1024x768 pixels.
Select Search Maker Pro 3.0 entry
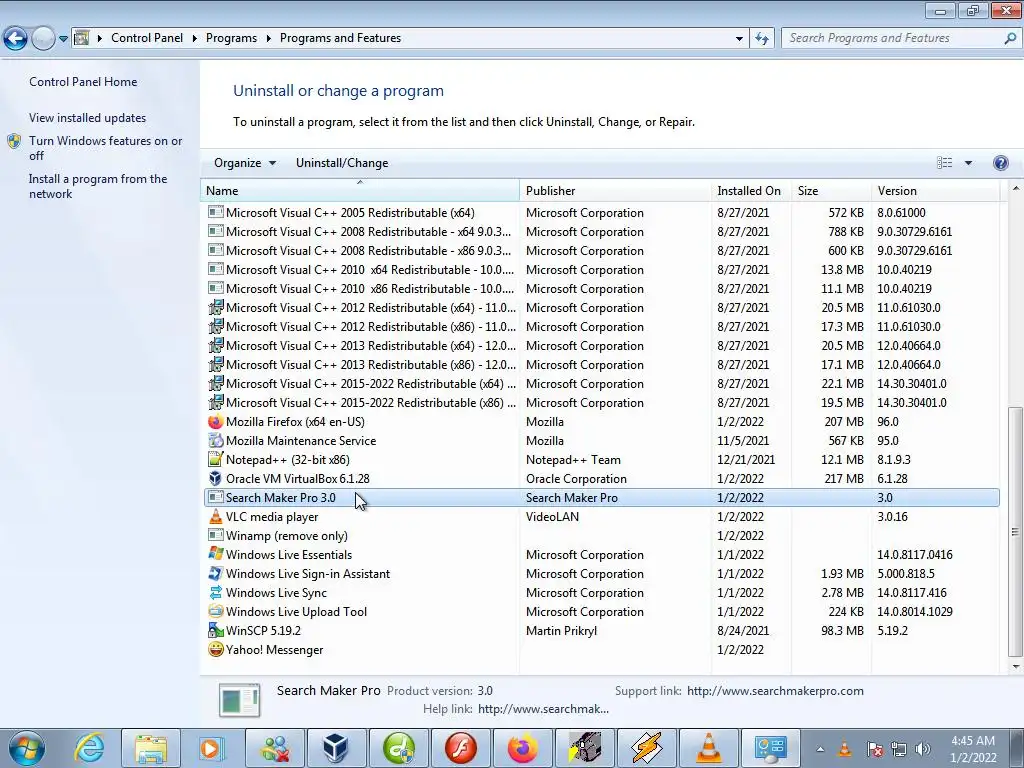(601, 498)
